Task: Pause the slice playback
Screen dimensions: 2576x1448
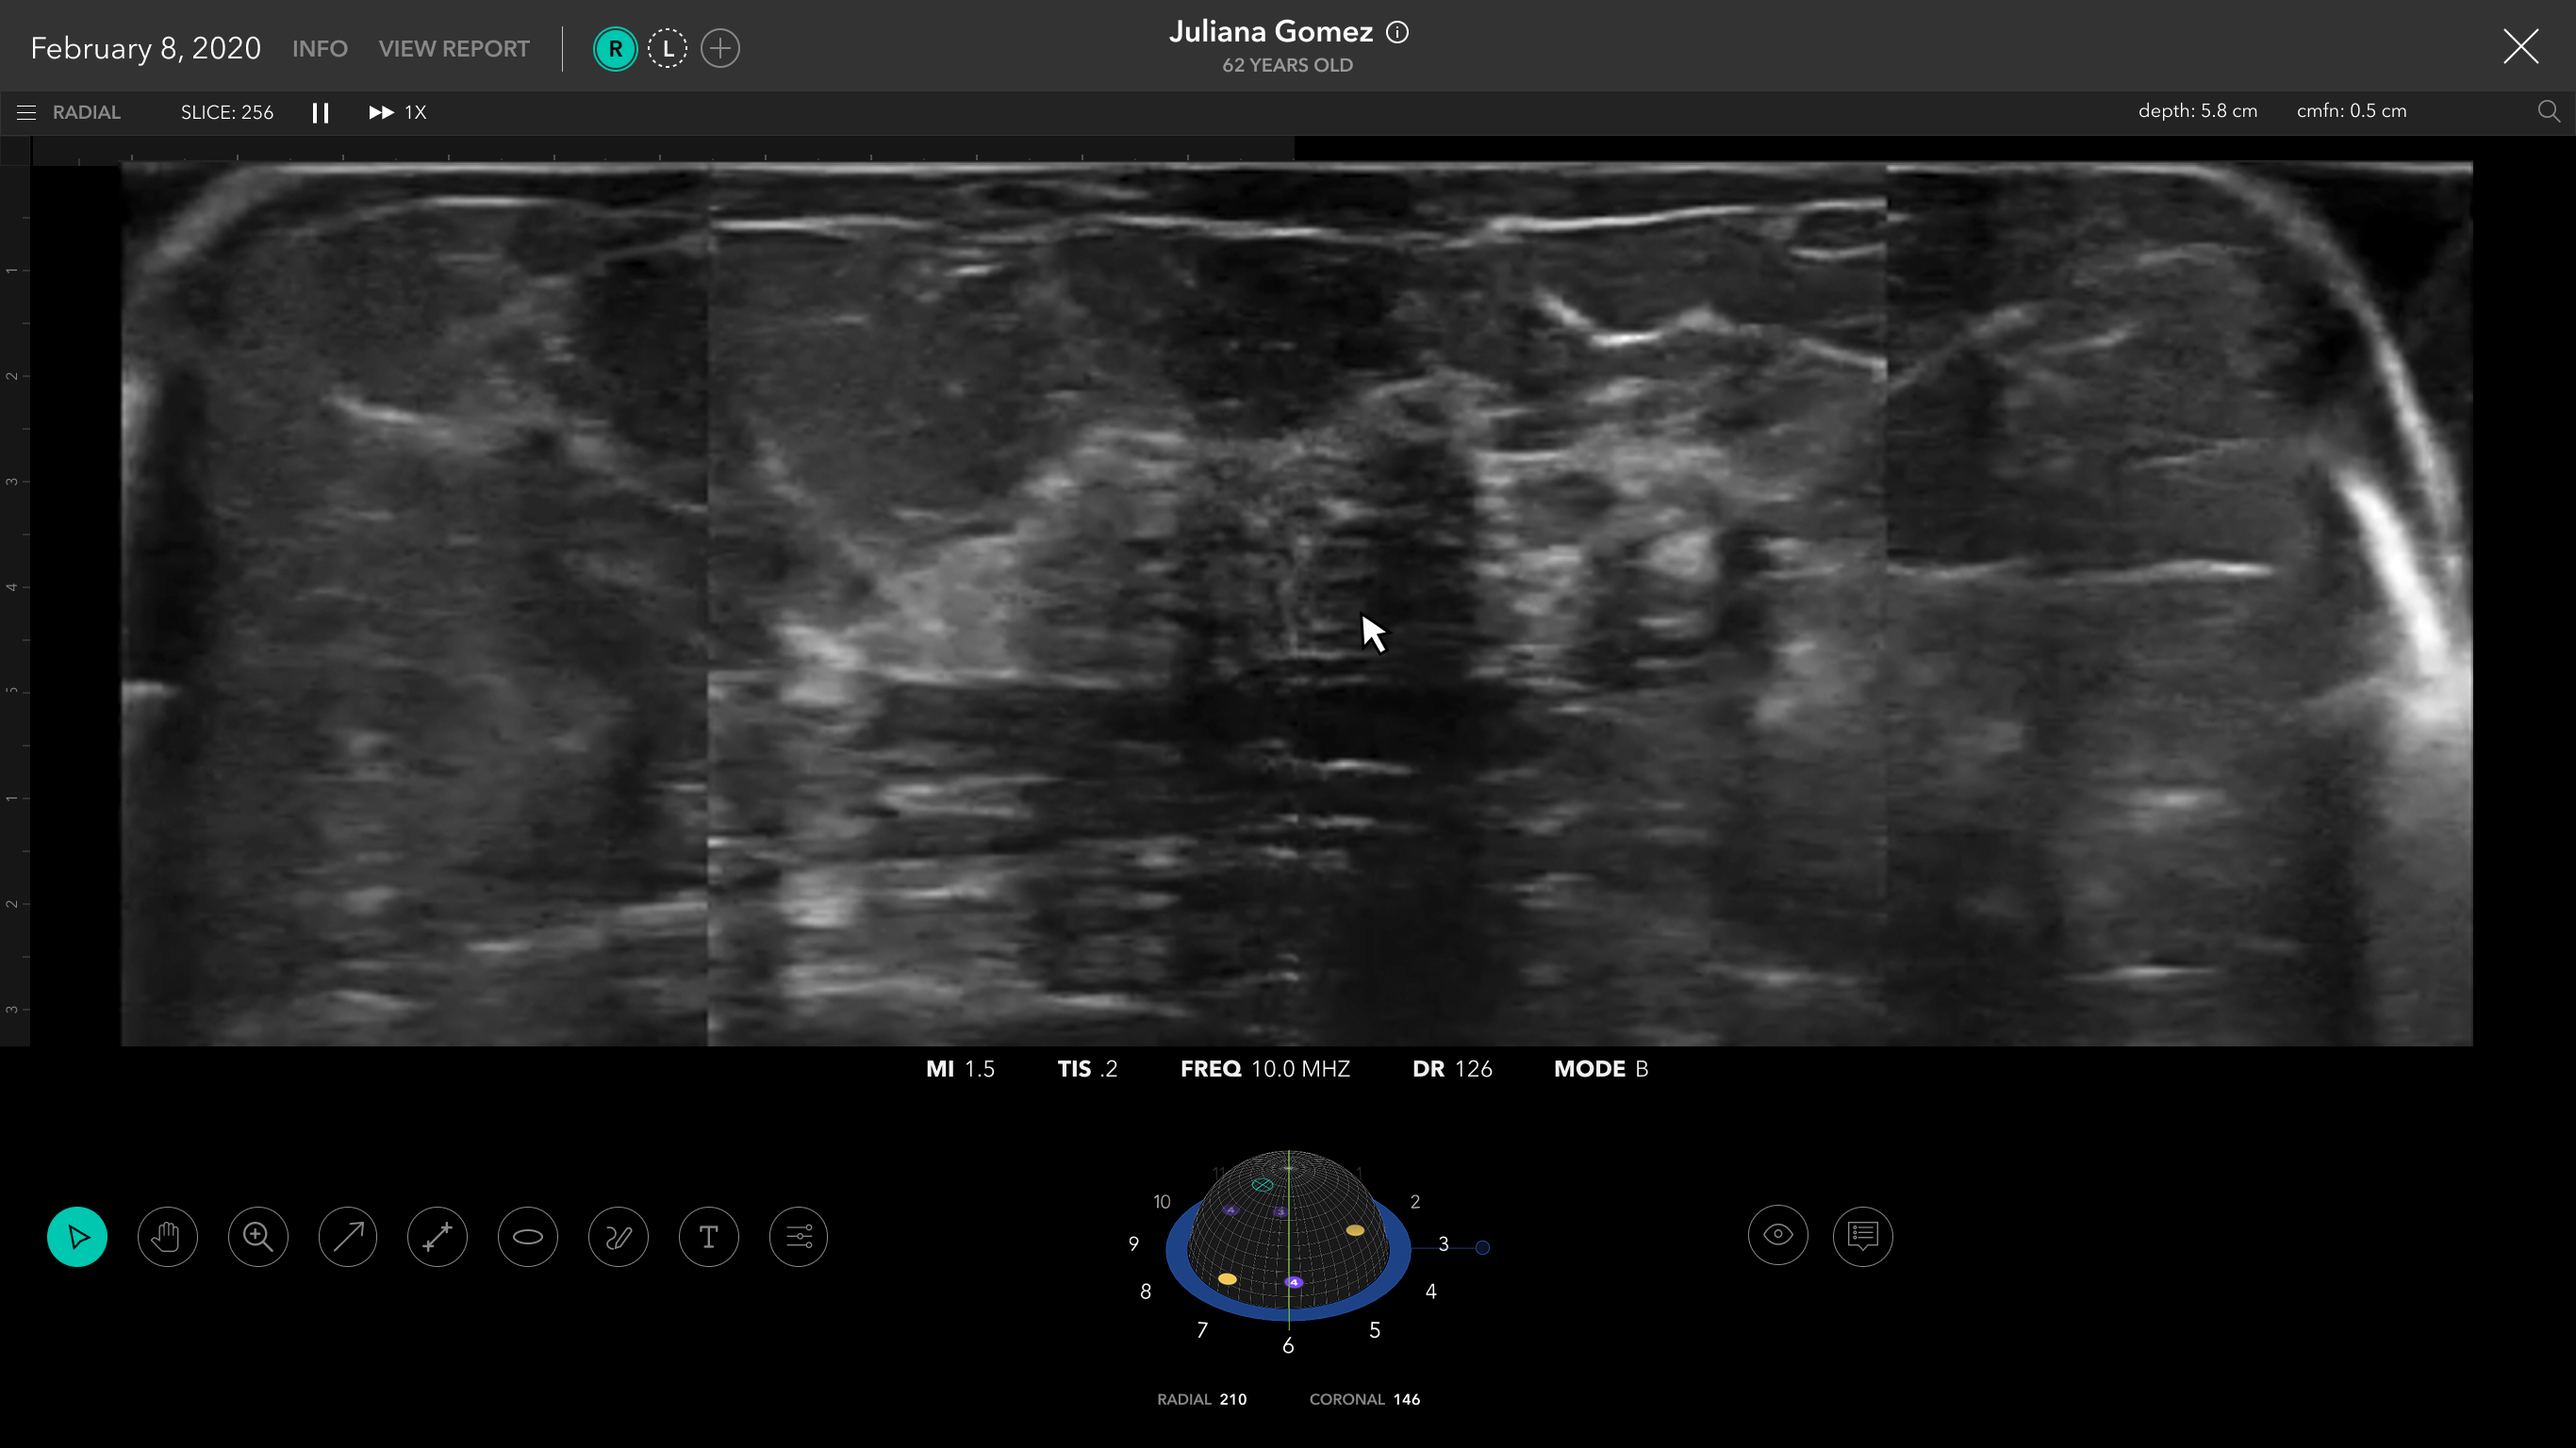Action: point(320,112)
